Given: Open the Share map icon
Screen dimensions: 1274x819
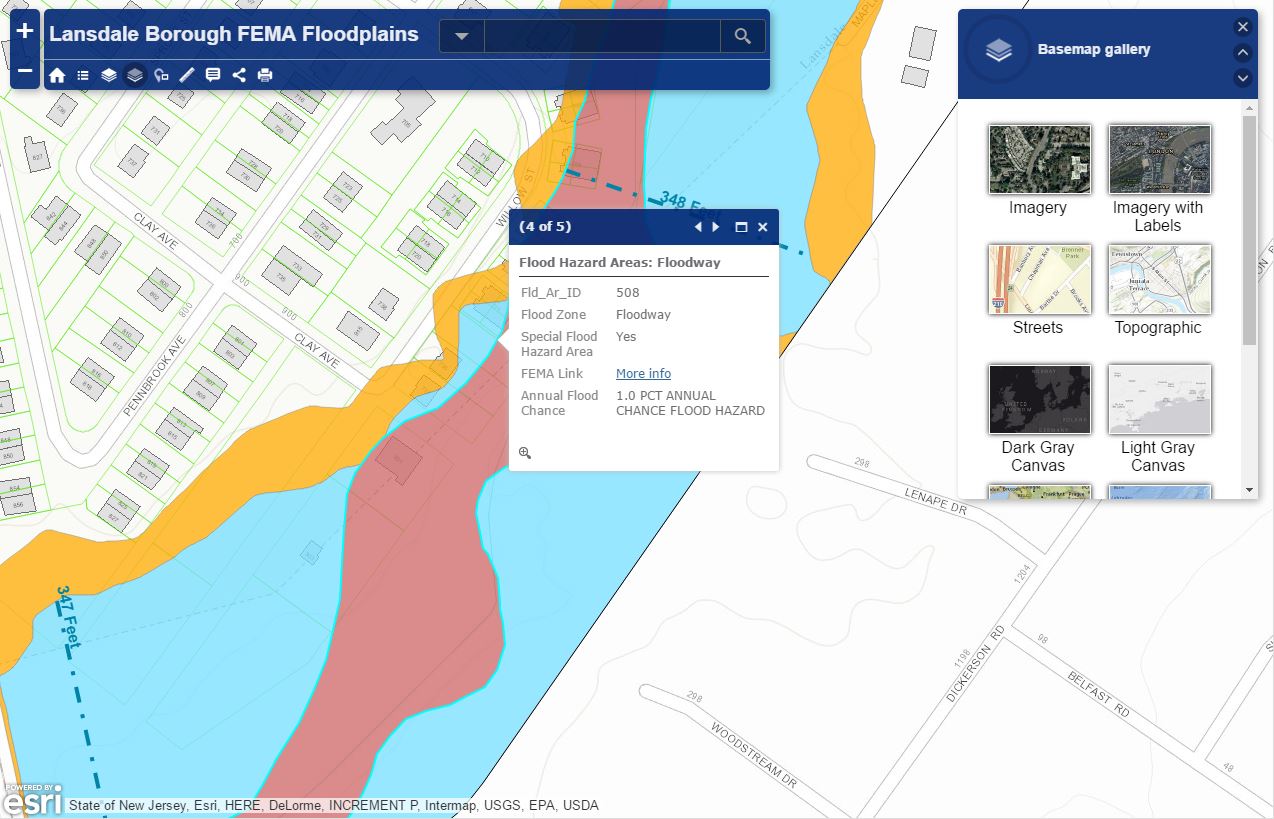Looking at the screenshot, I should [239, 75].
